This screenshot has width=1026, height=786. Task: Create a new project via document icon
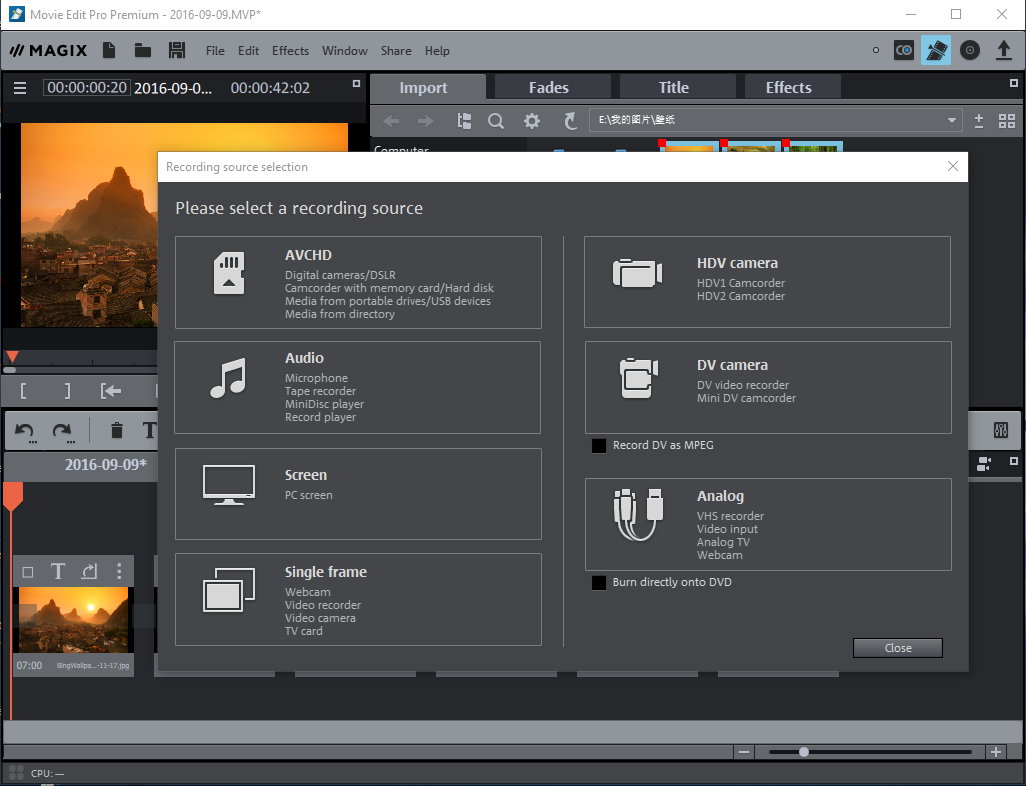(109, 50)
